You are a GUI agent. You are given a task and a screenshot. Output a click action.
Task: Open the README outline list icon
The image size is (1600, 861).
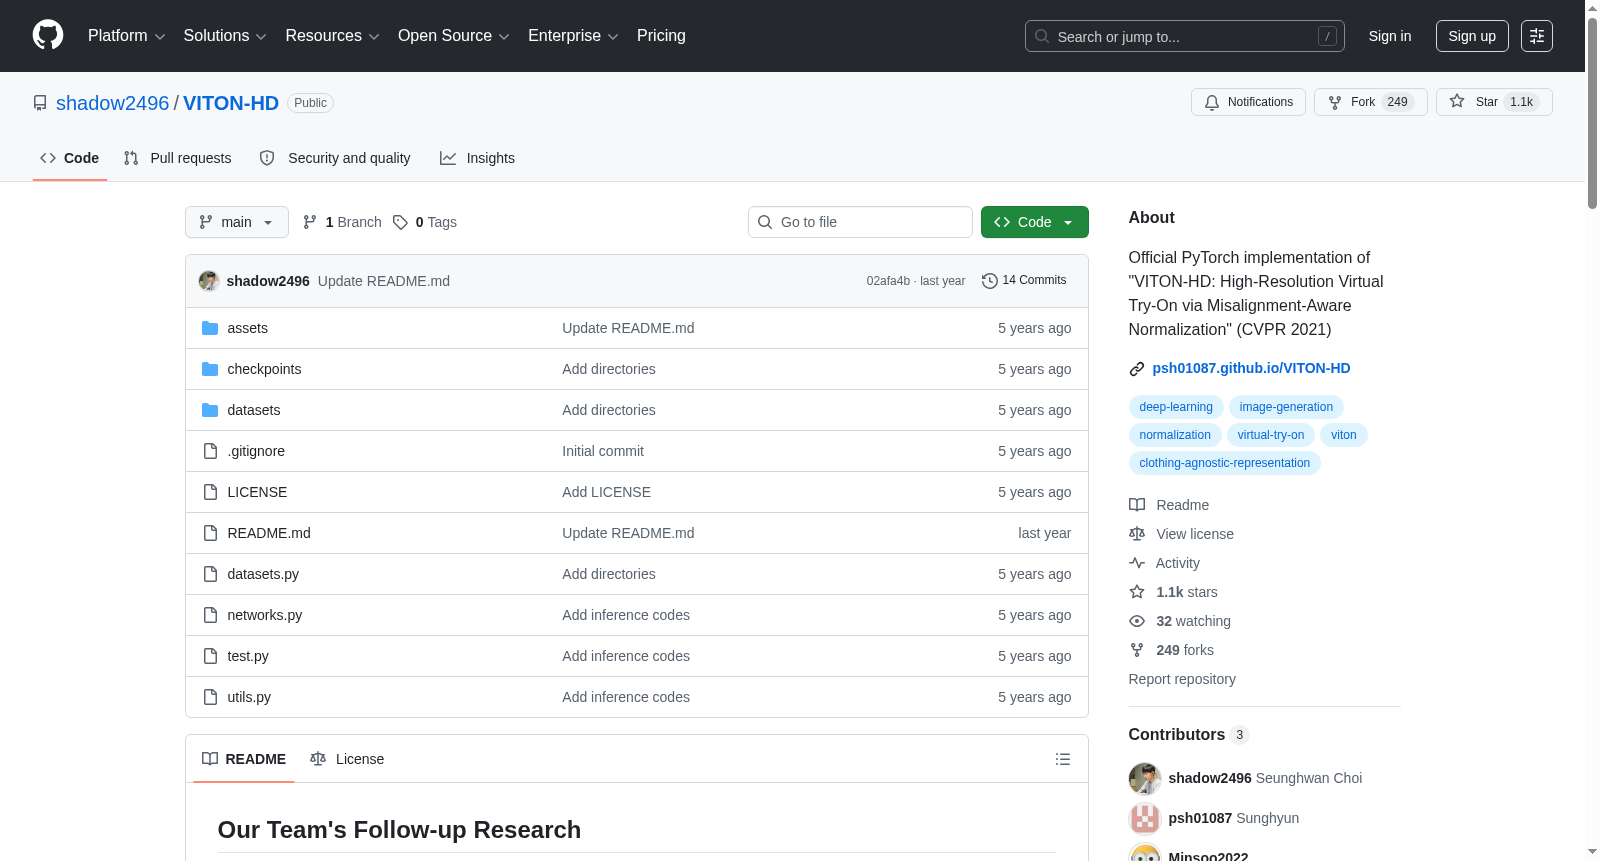click(x=1063, y=759)
